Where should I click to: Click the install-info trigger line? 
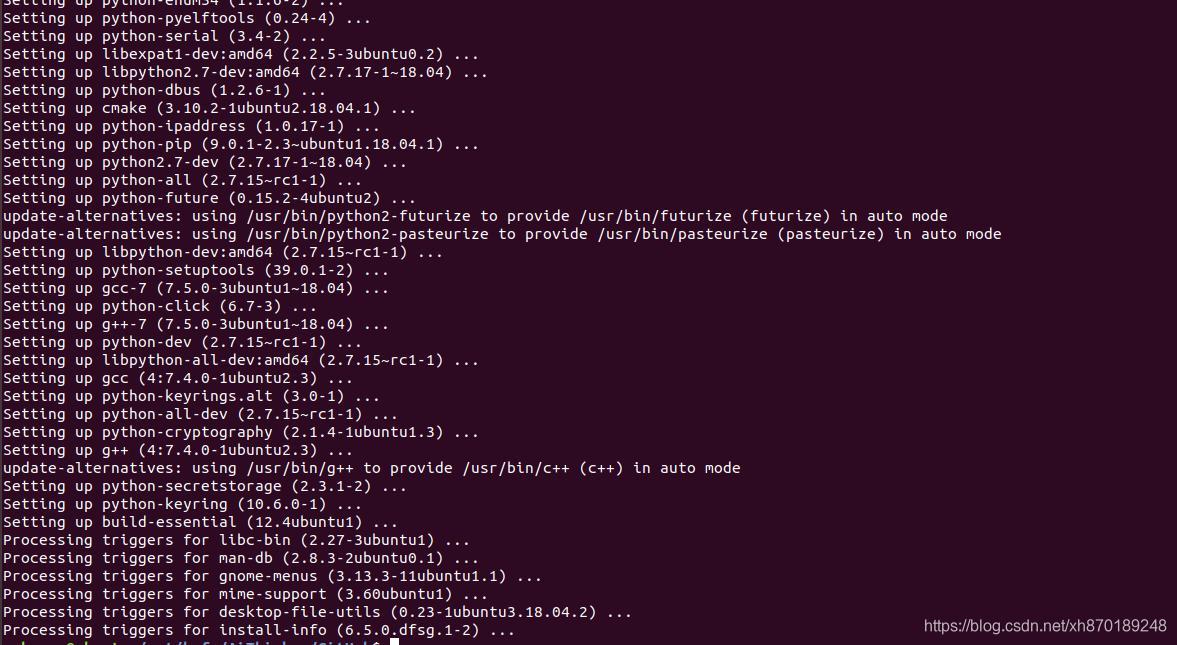click(x=259, y=631)
